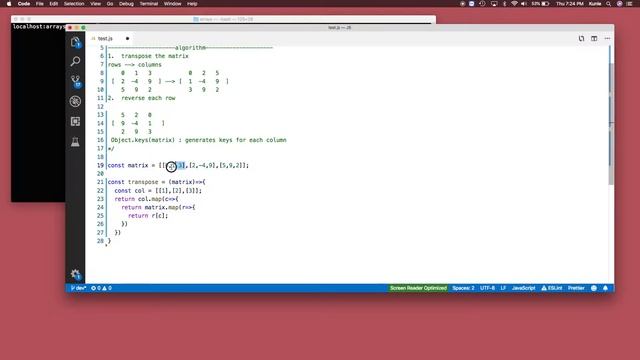Click the Bluetooth icon in menu bar
This screenshot has height=360, width=640.
click(504, 4)
